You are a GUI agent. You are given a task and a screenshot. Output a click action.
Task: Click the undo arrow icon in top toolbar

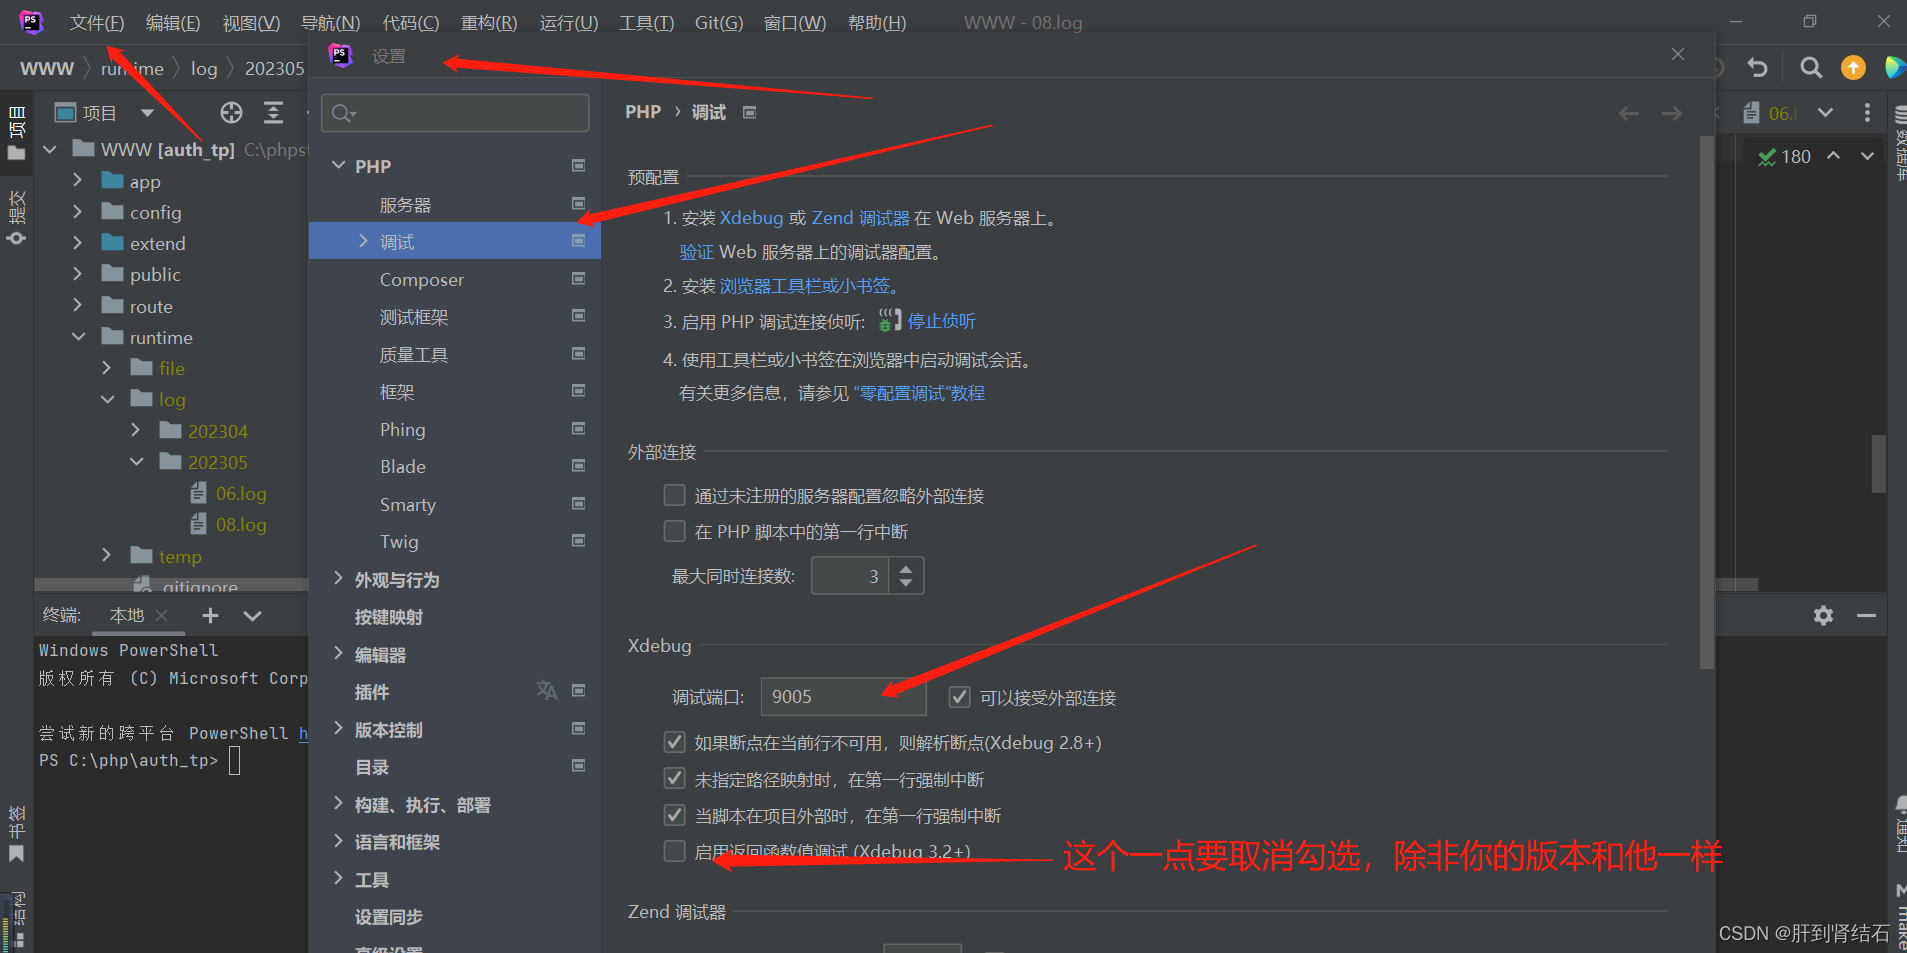(x=1757, y=67)
